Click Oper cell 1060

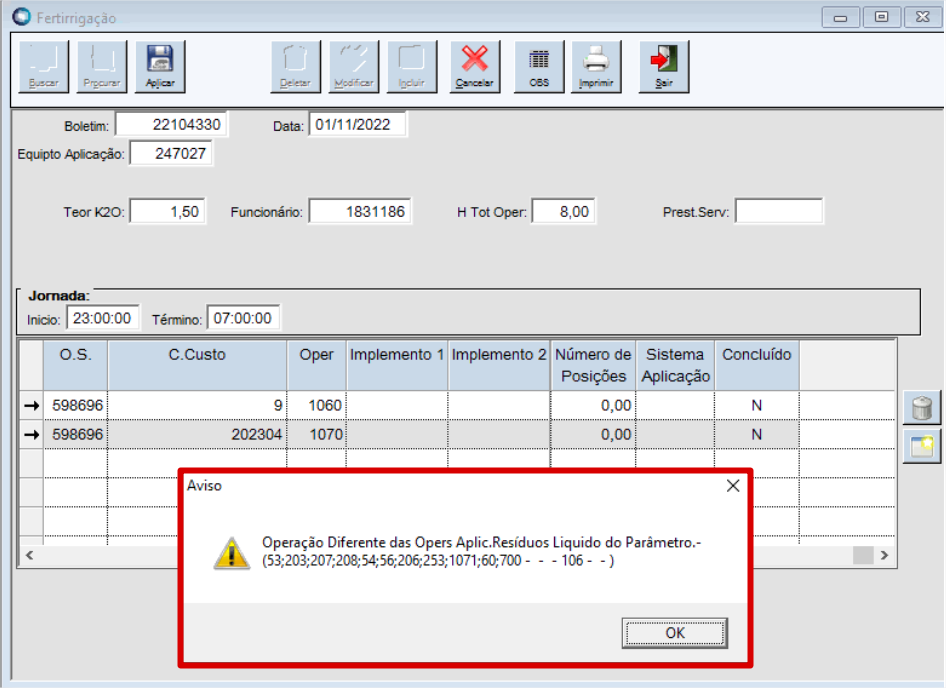click(x=316, y=406)
